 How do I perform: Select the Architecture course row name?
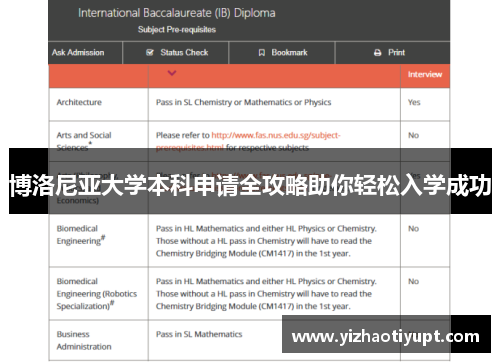79,102
